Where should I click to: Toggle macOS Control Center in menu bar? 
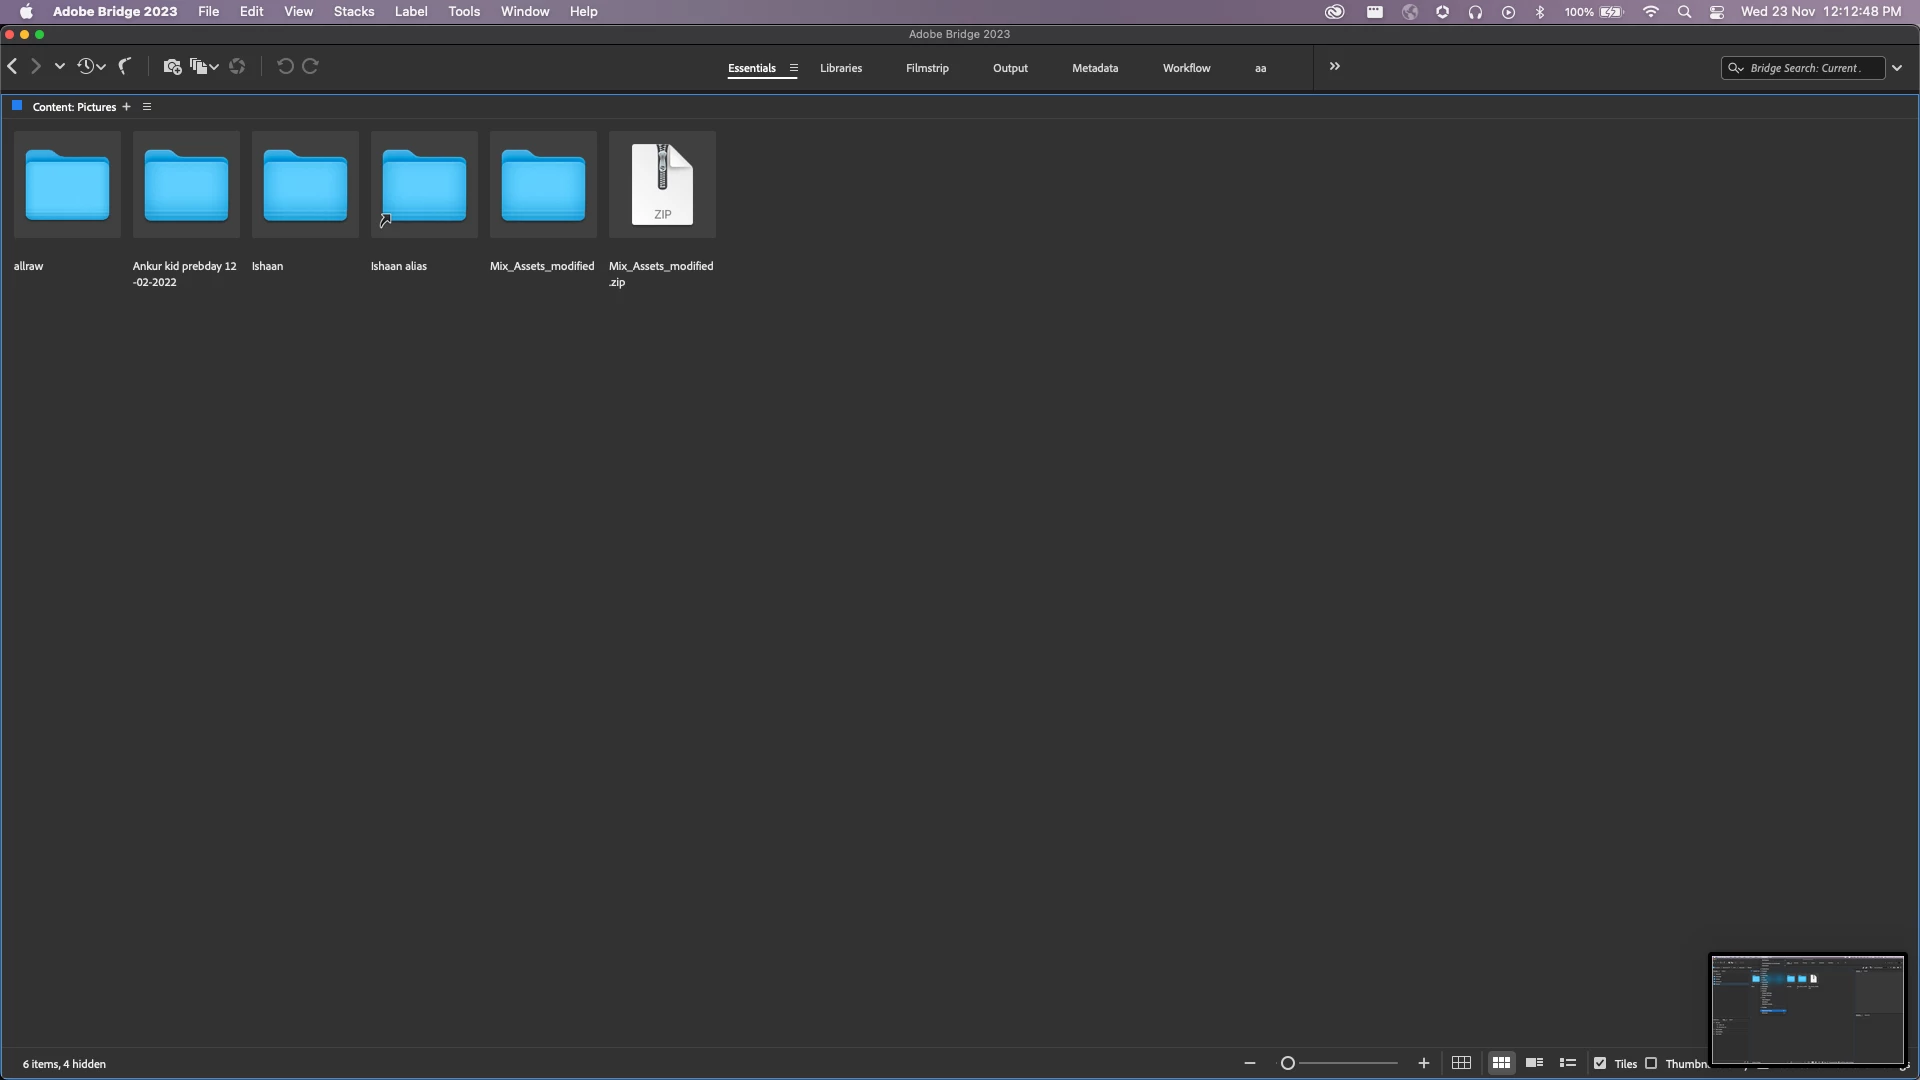[x=1717, y=12]
